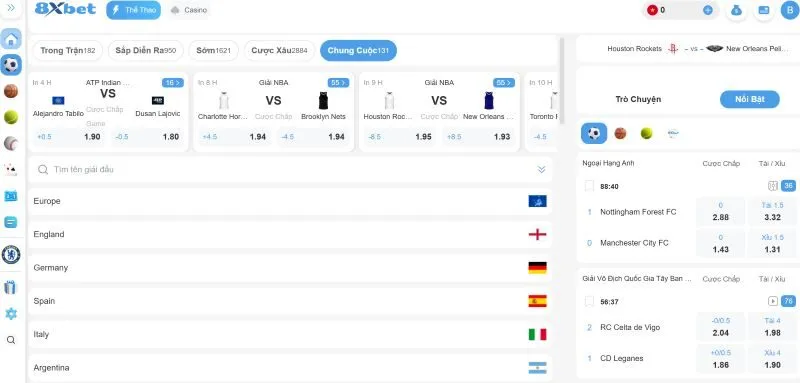This screenshot has width=800, height=383.
Task: Bet Brooklyn Nets -4.5 at 1.94
Action: [313, 137]
